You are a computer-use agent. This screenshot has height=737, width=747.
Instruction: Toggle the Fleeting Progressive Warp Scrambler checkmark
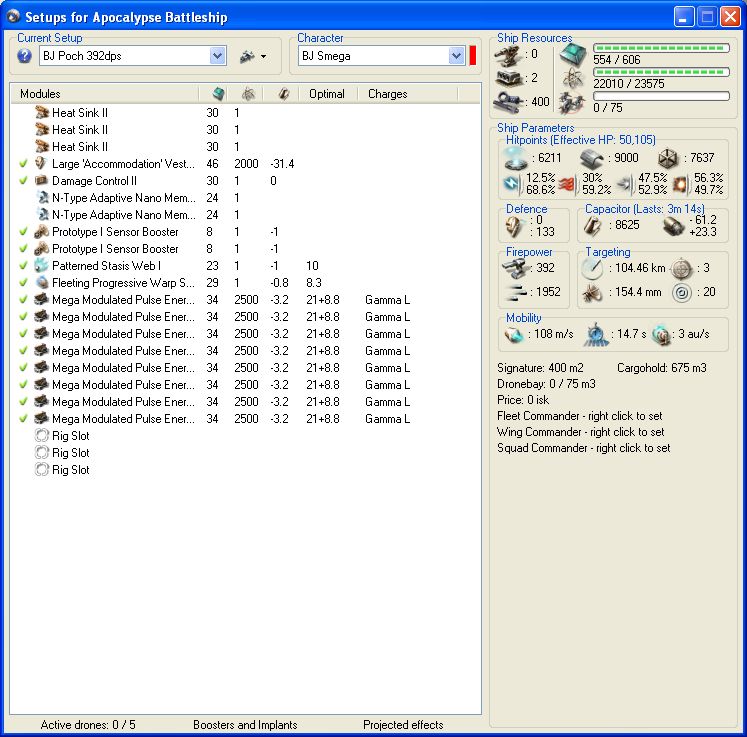23,283
